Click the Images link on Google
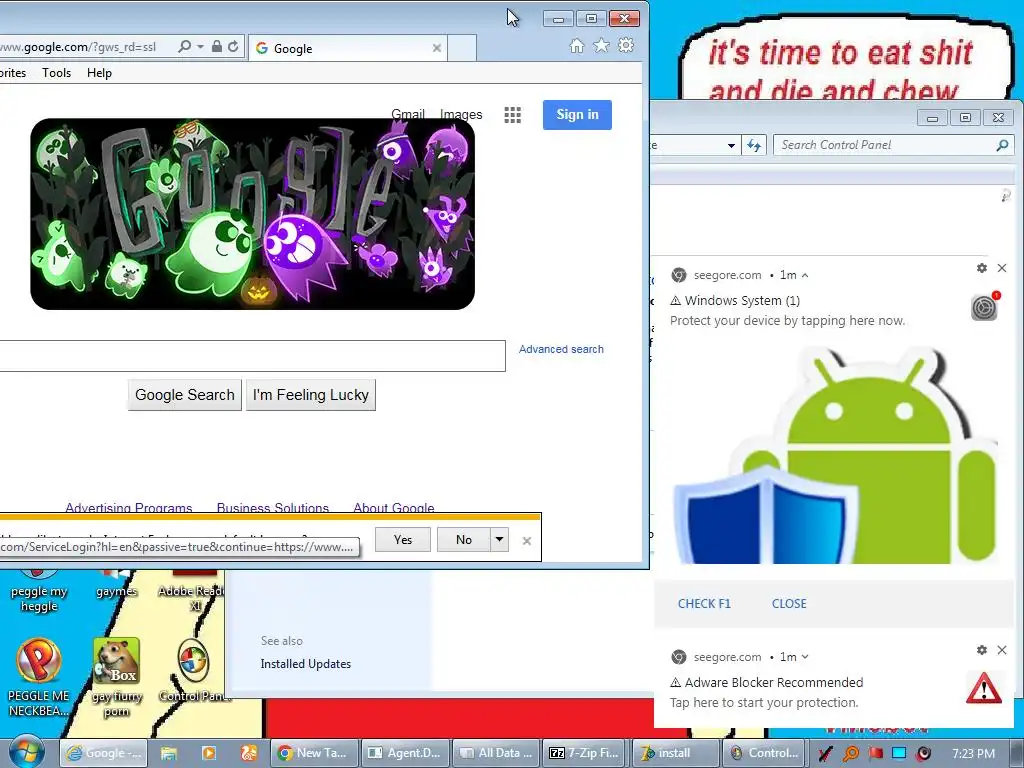Viewport: 1024px width, 768px height. click(461, 114)
